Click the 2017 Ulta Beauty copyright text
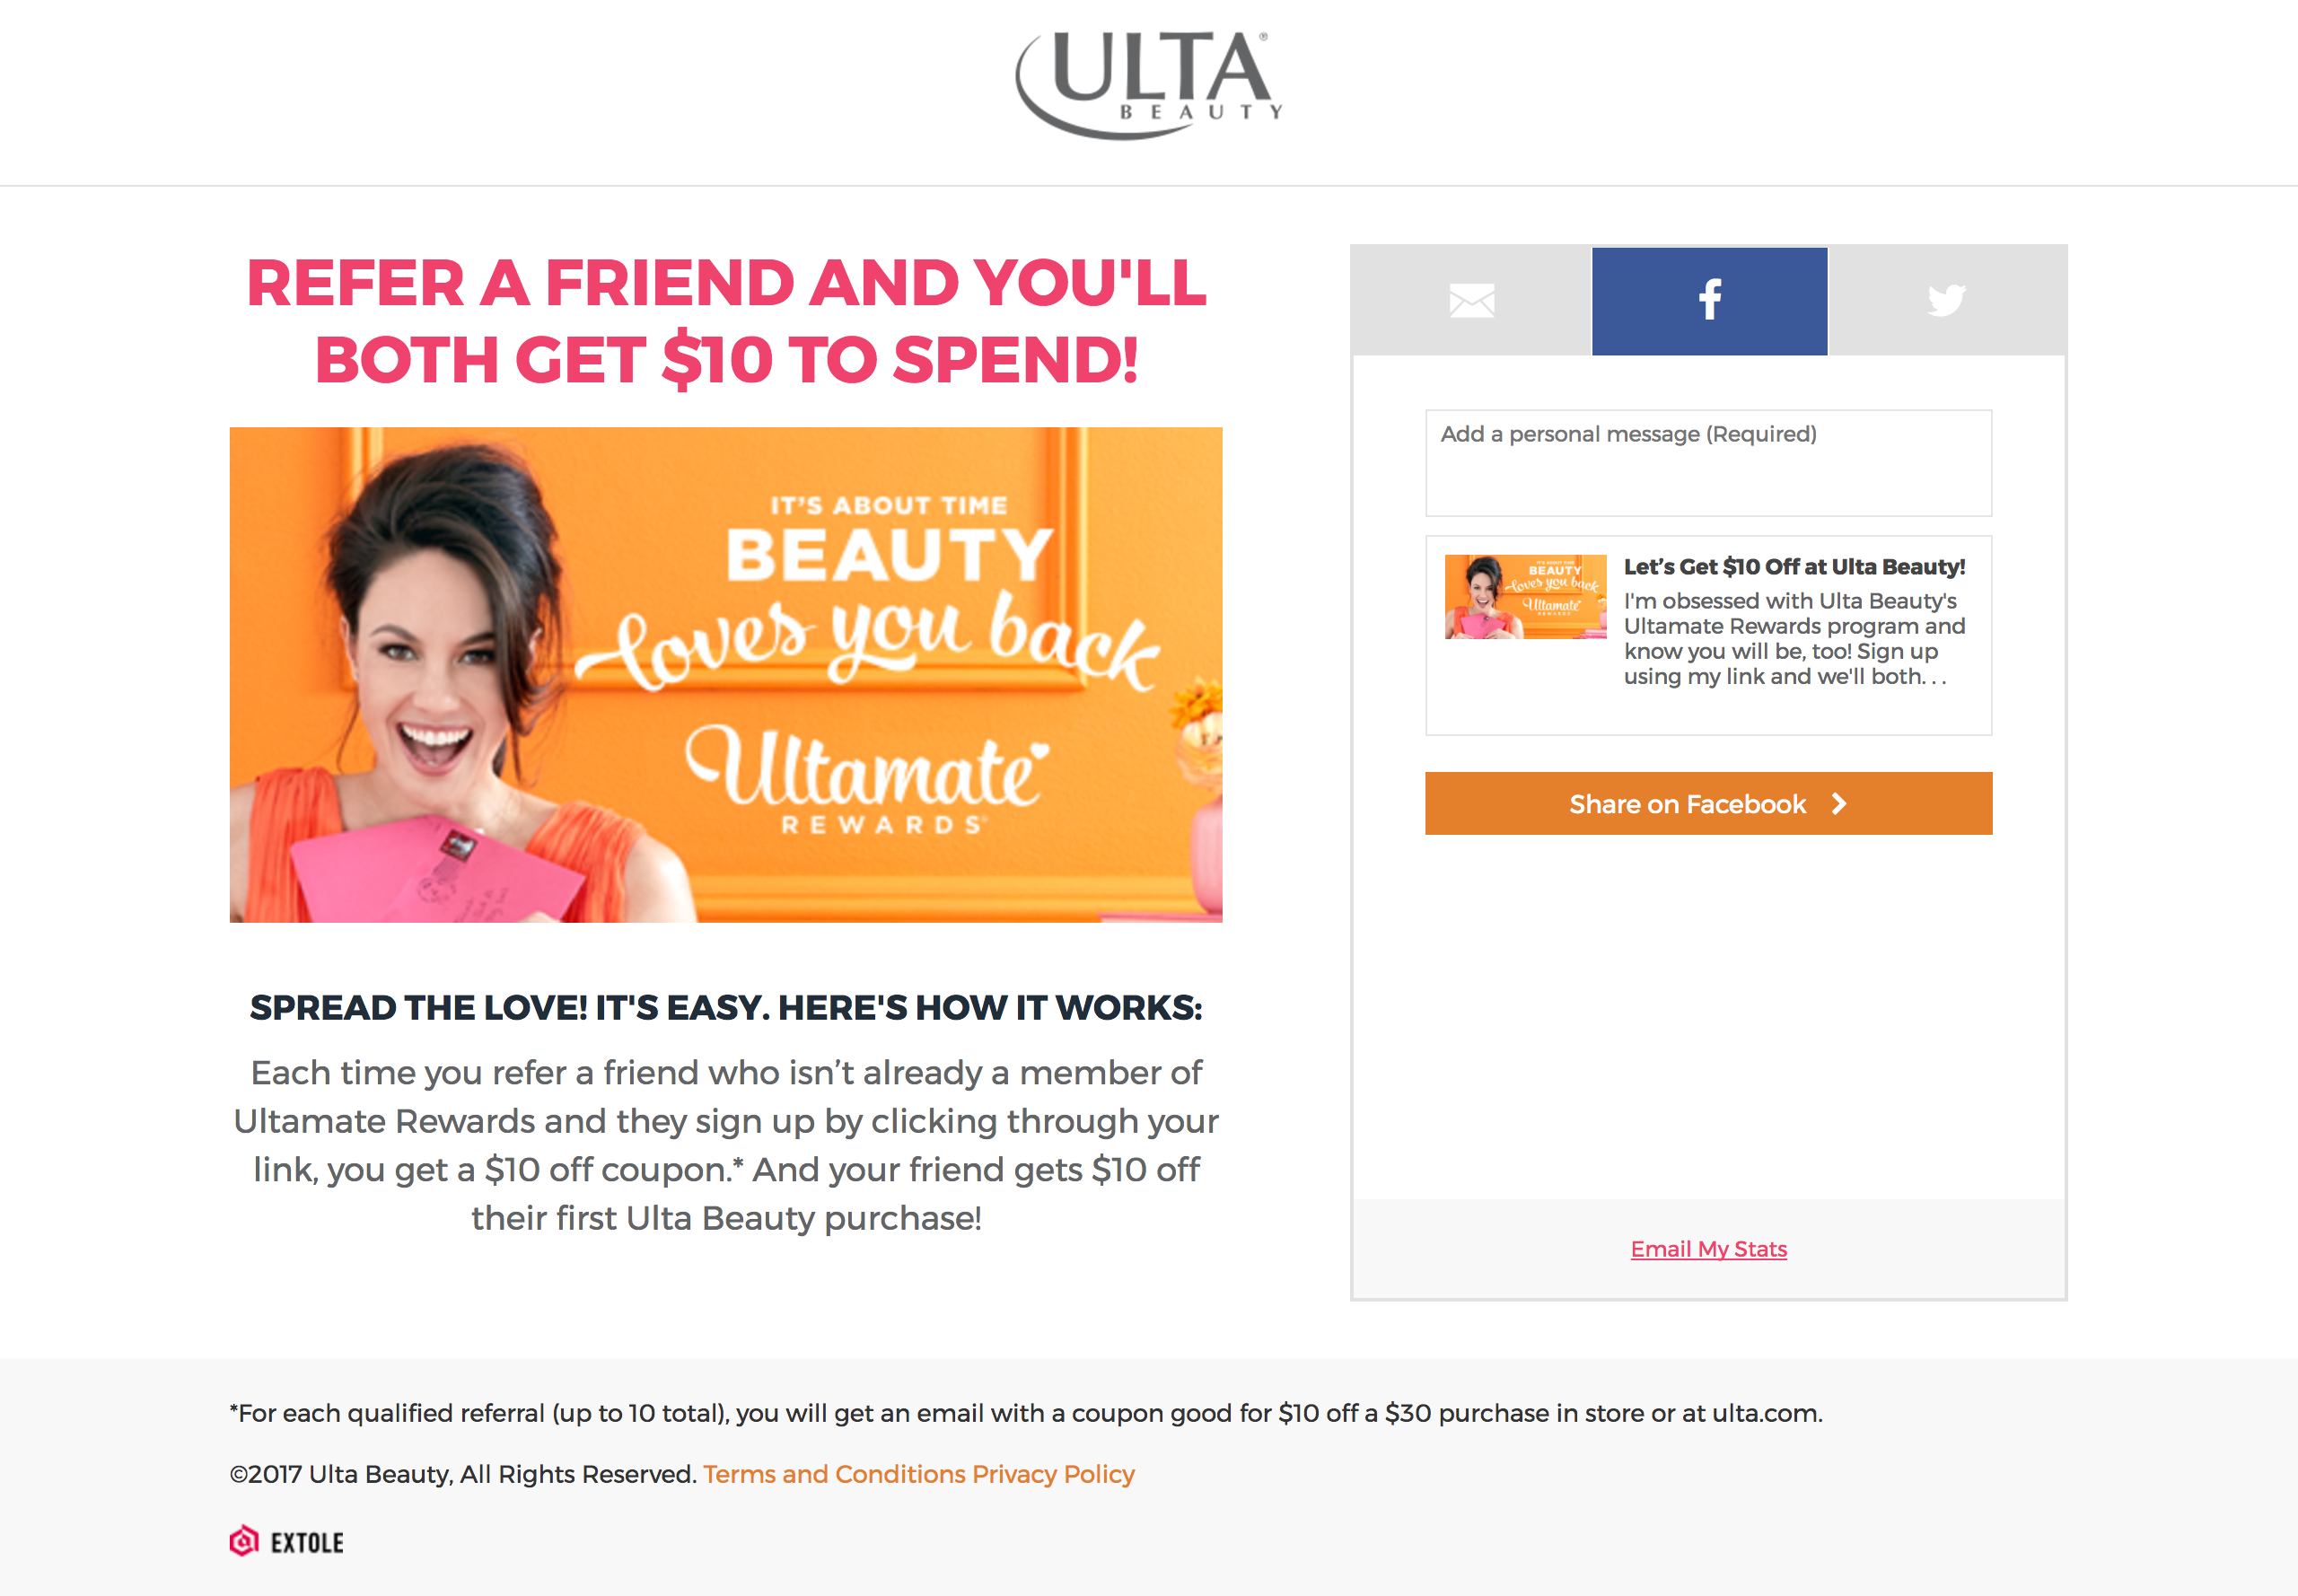 (x=463, y=1474)
